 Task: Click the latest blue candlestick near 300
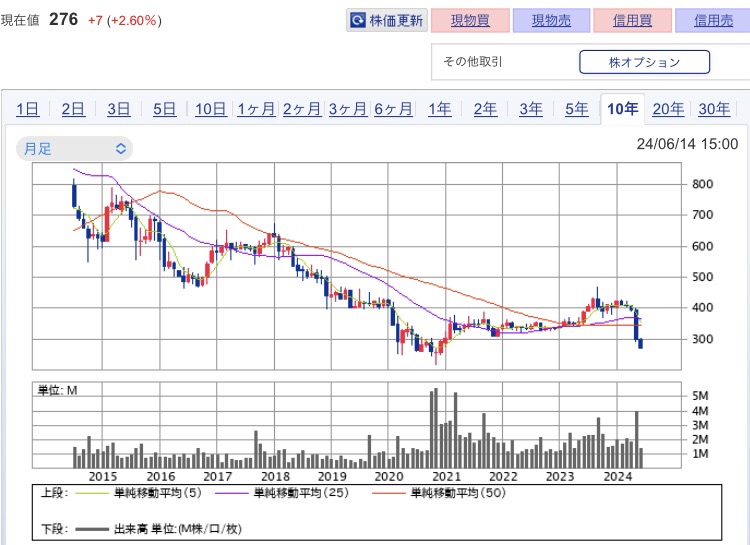640,343
